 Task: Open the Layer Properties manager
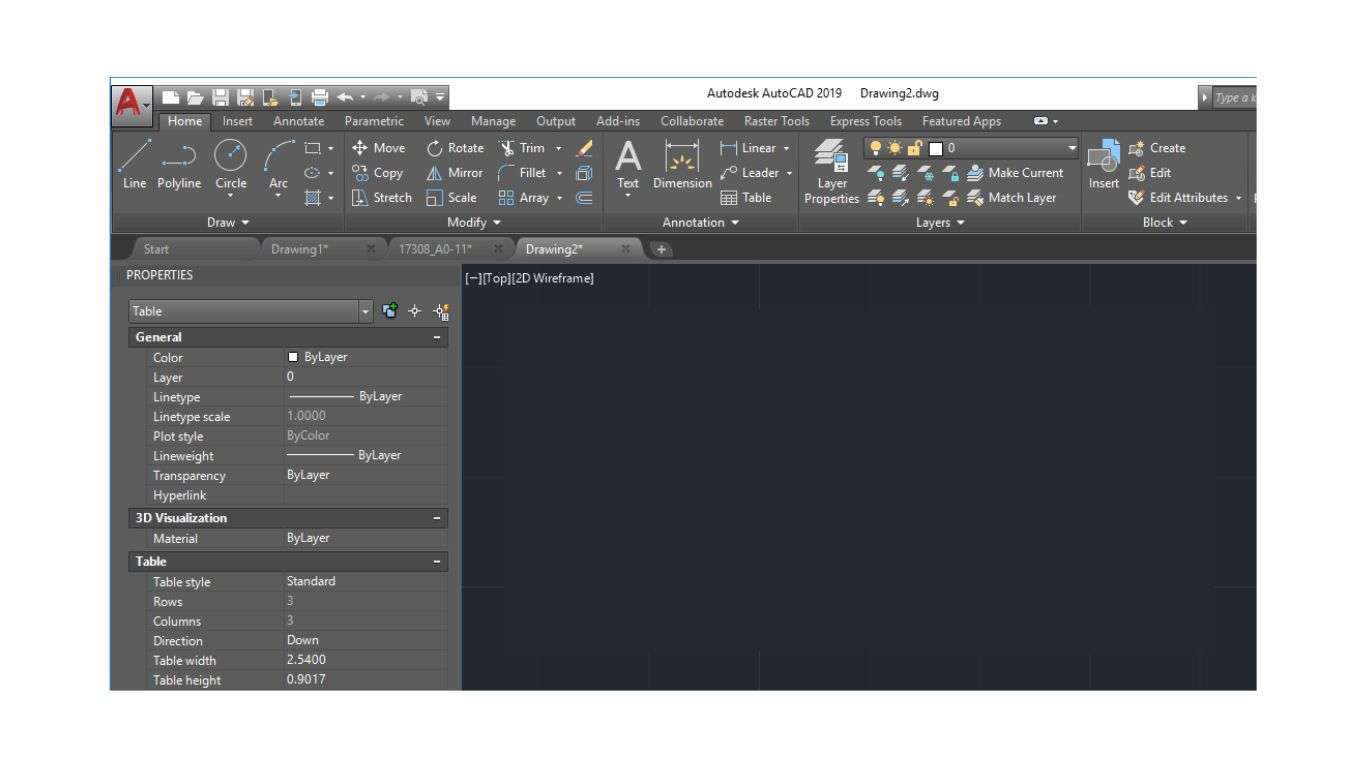[x=831, y=170]
